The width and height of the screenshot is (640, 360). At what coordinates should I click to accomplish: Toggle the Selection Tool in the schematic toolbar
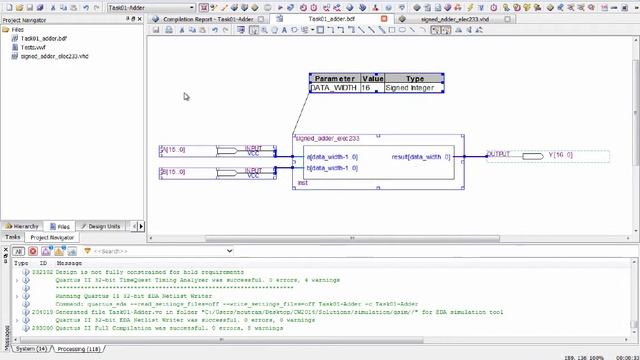click(254, 30)
